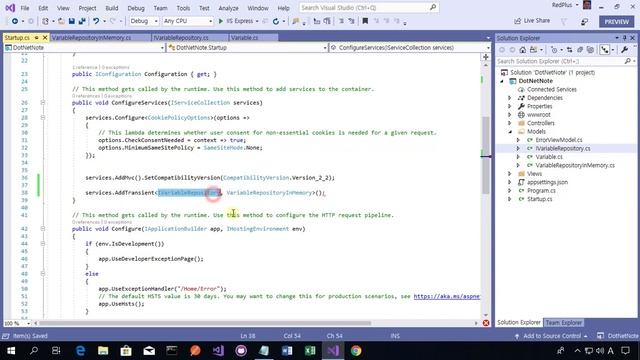
Task: Click Add to Source Control button
Action: (x=551, y=336)
